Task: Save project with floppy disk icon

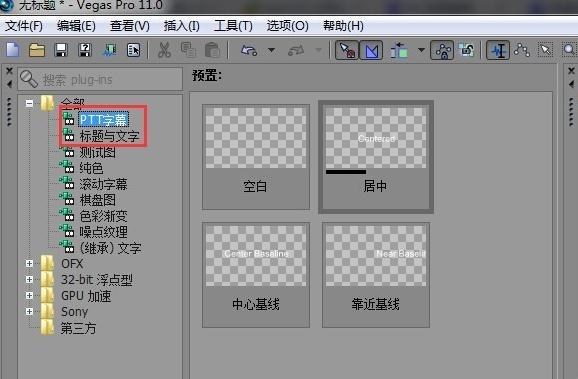Action: [x=61, y=50]
